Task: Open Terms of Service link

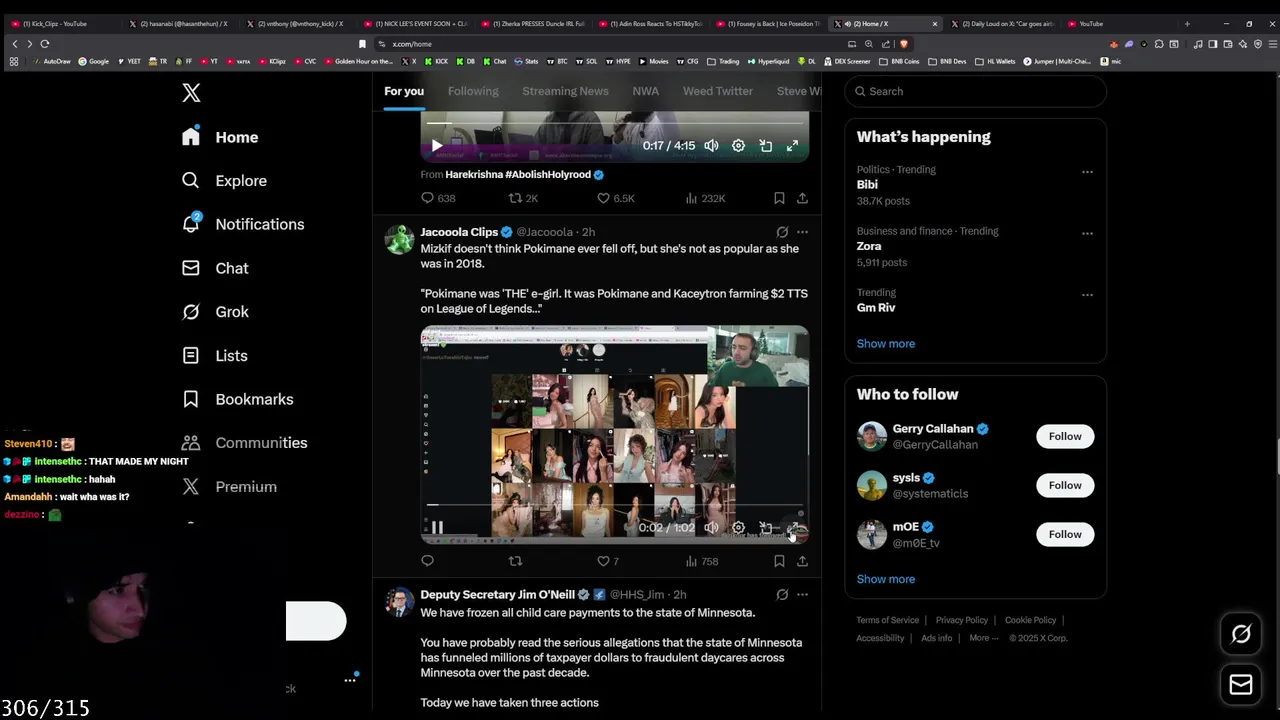Action: (887, 620)
